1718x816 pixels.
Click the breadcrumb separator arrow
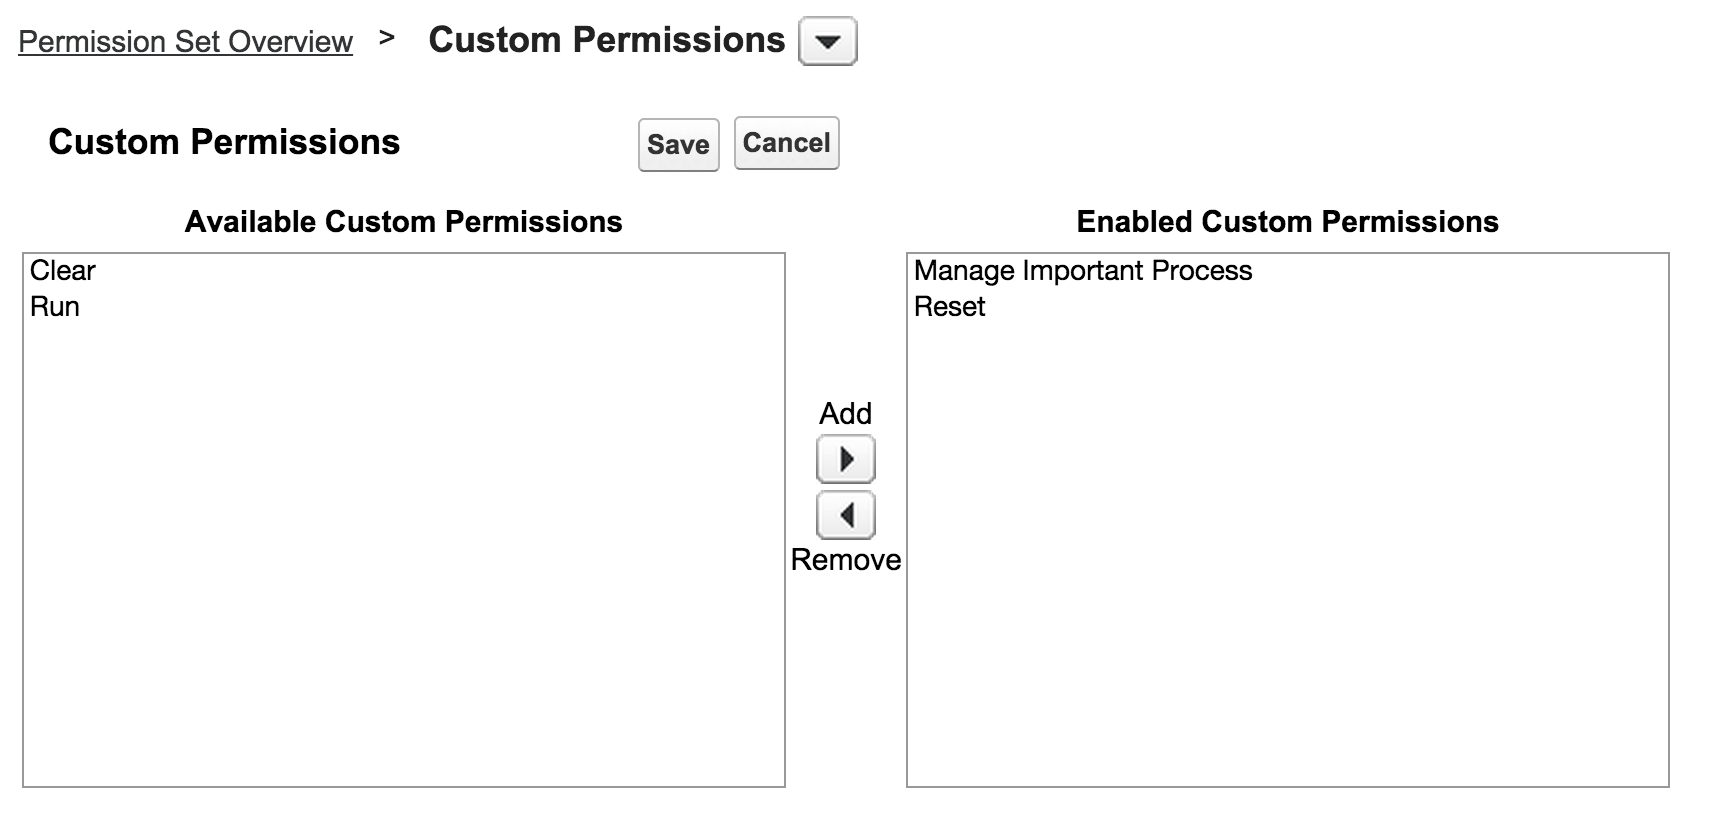coord(387,38)
